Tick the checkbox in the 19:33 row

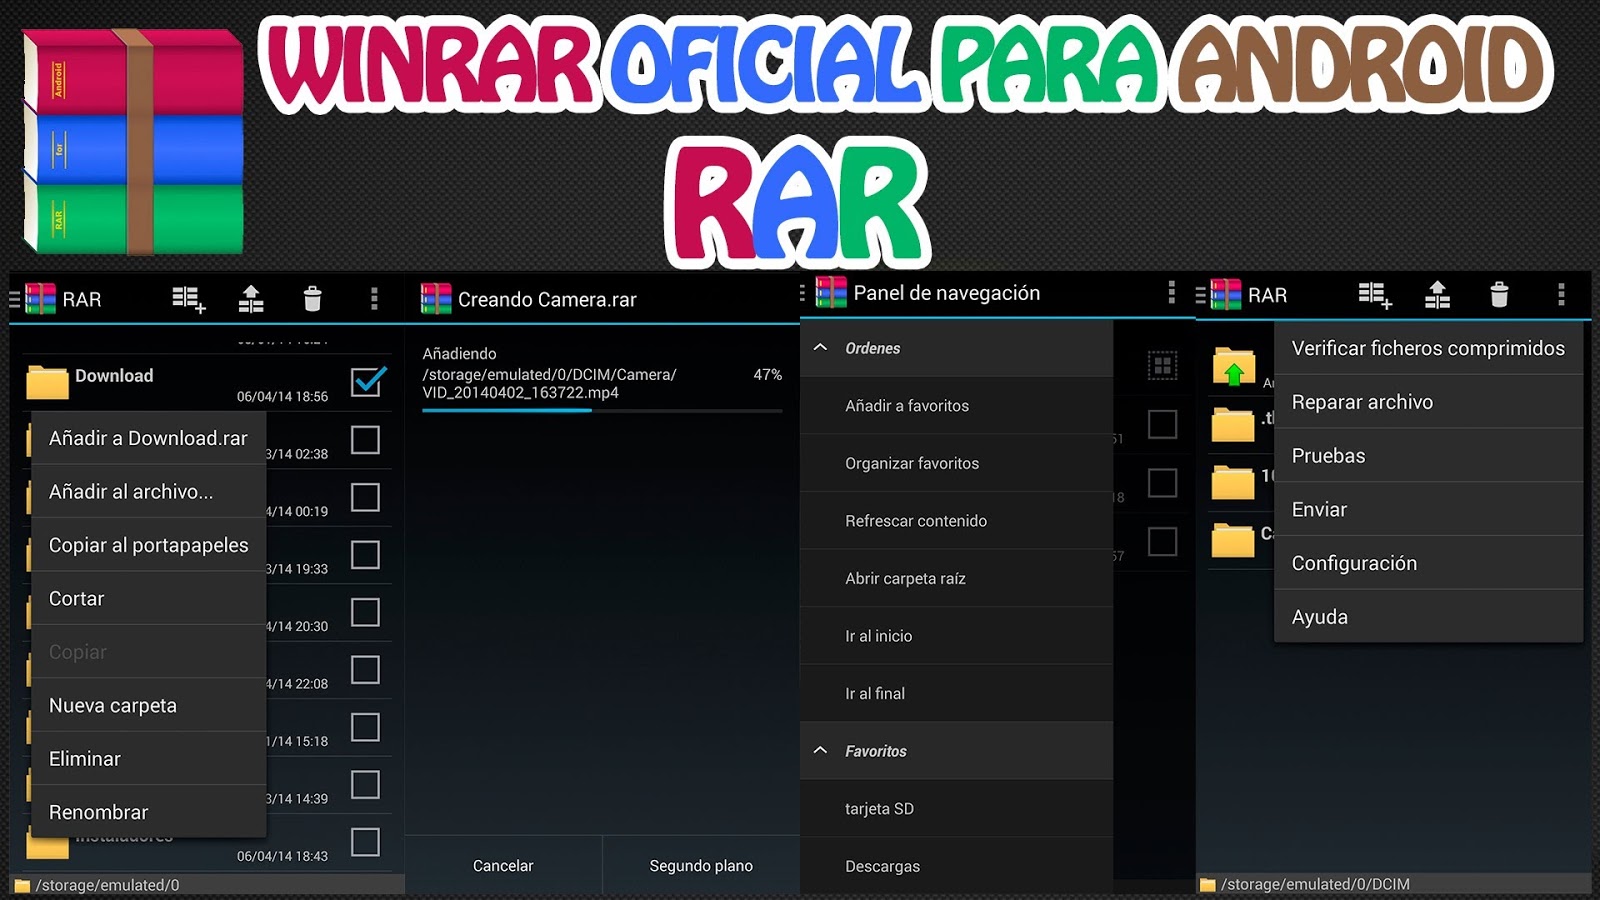[365, 555]
